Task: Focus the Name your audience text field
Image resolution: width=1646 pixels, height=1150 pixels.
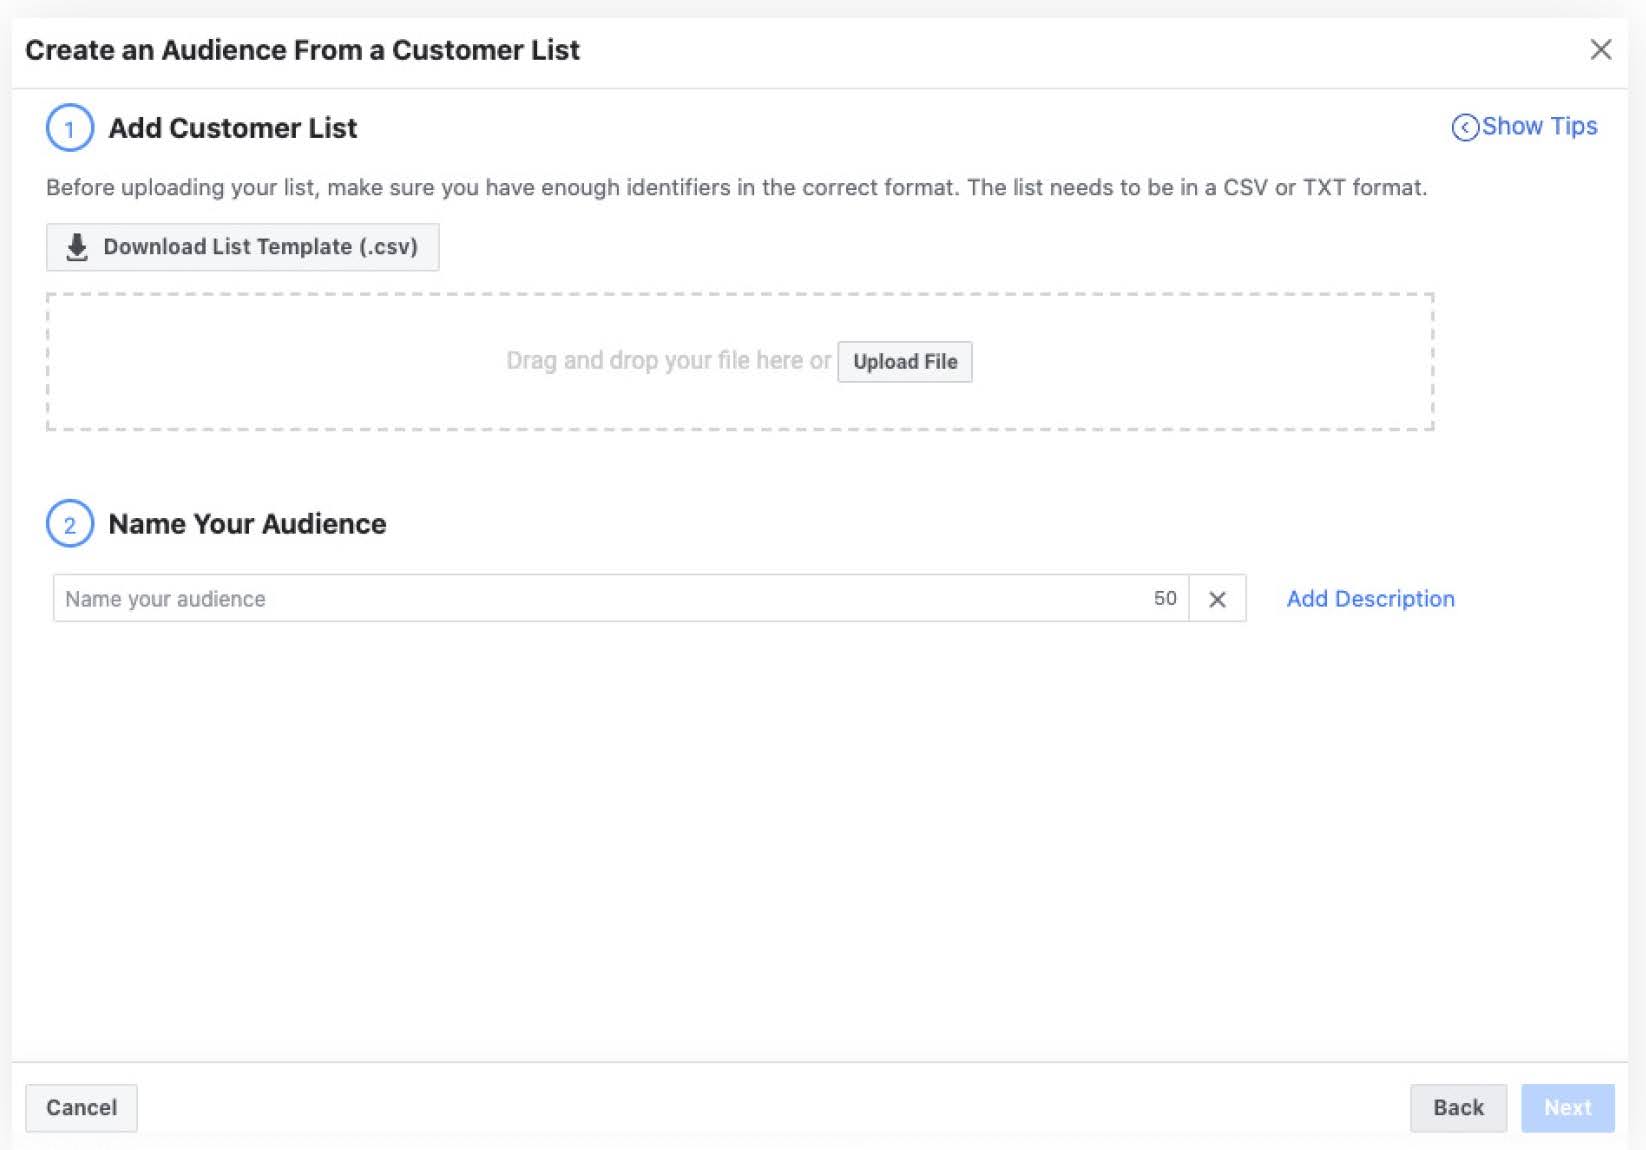Action: tap(600, 599)
